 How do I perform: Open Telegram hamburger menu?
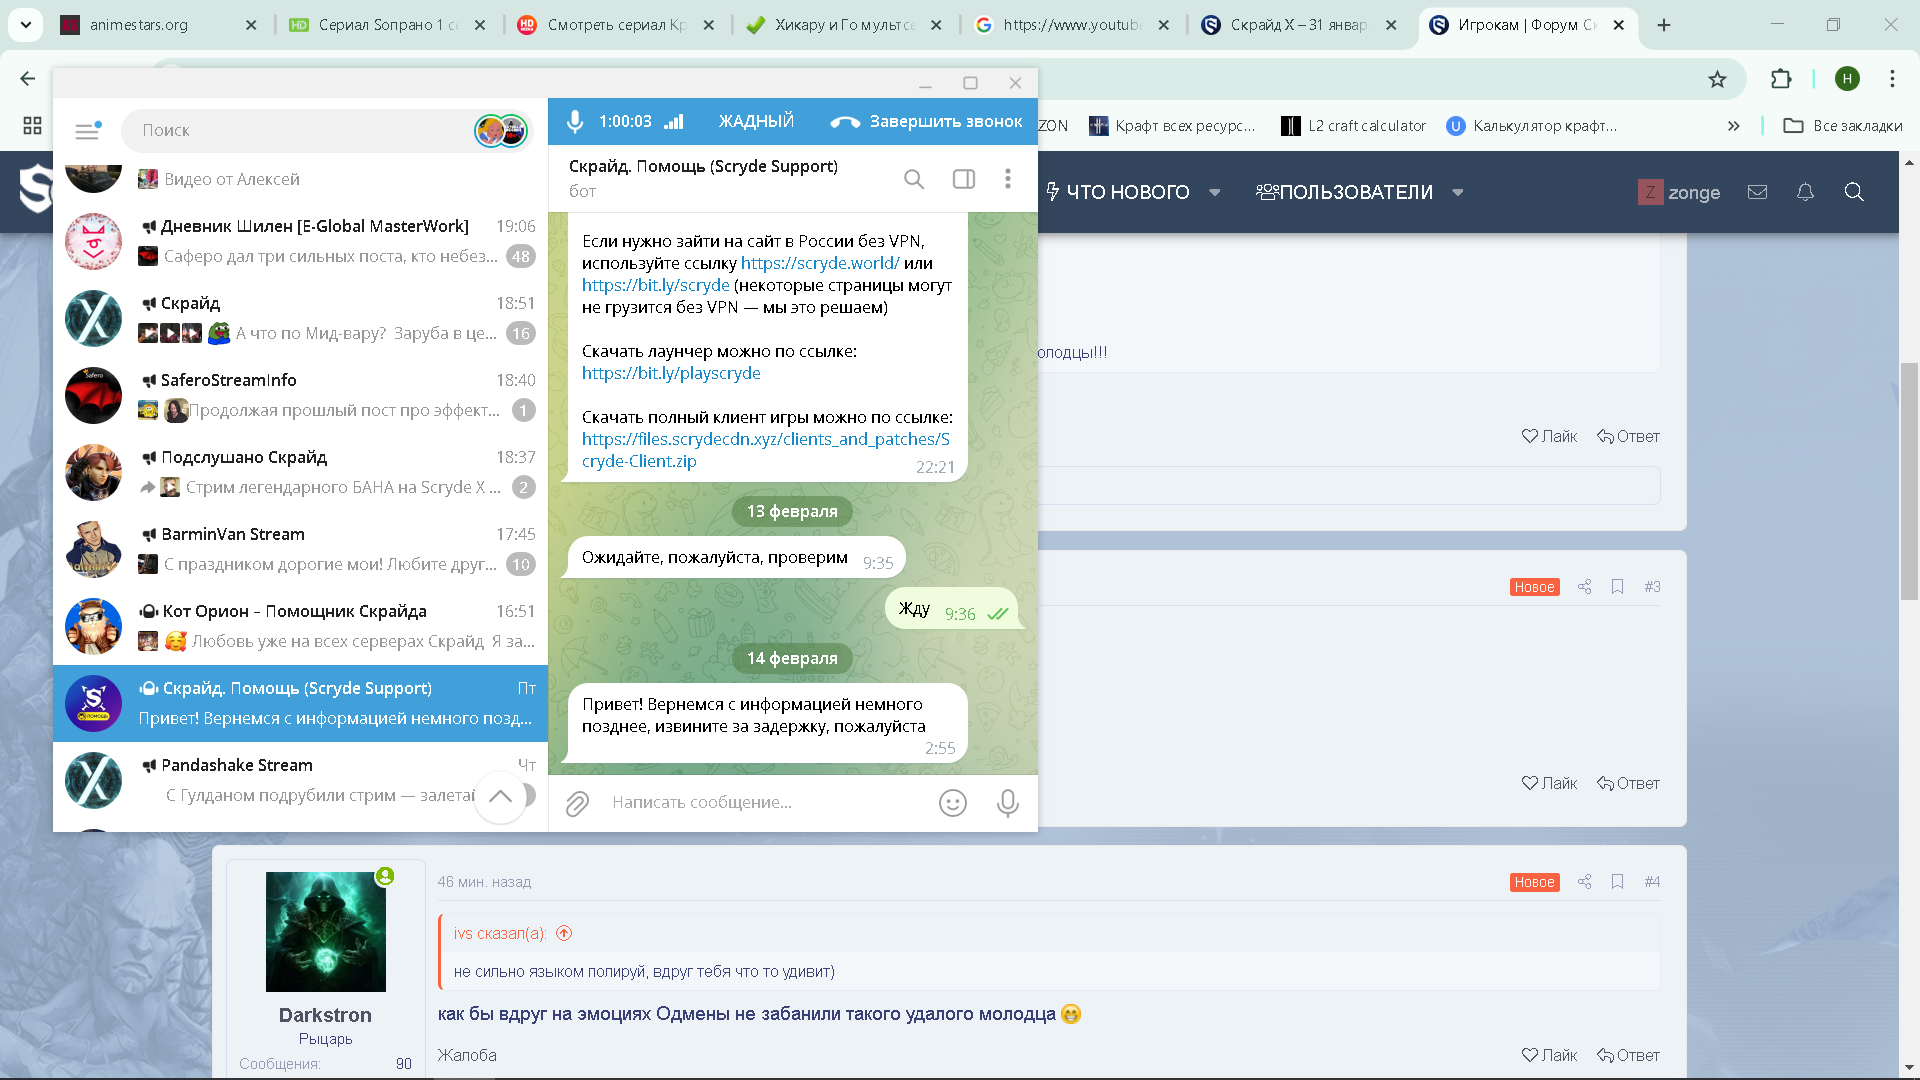coord(87,130)
